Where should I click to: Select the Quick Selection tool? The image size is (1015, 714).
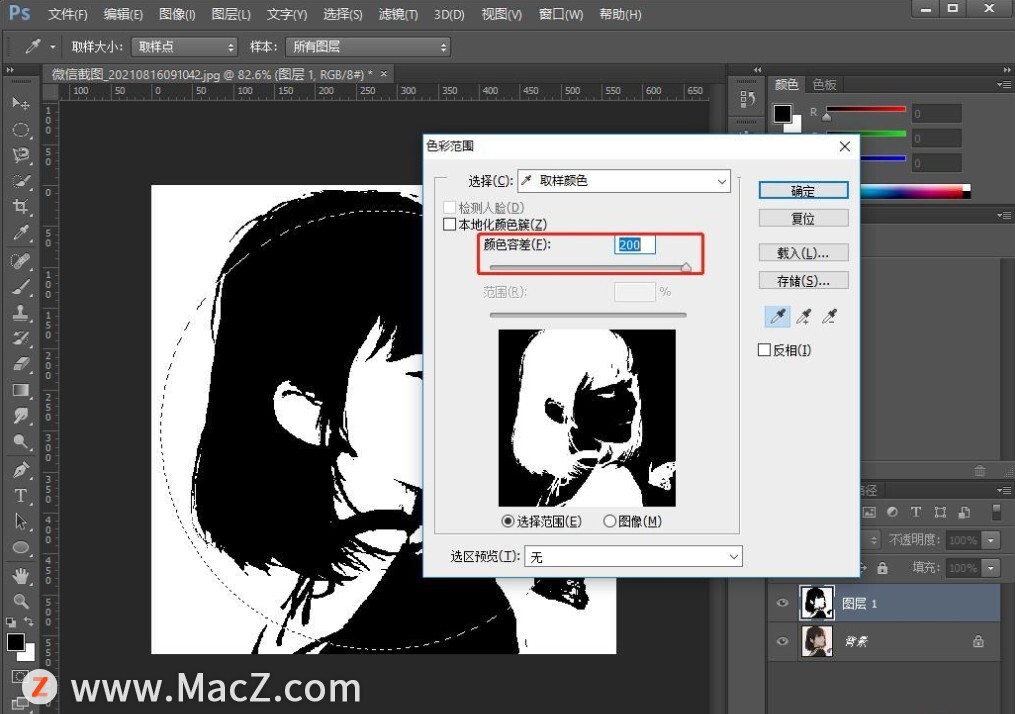point(21,181)
